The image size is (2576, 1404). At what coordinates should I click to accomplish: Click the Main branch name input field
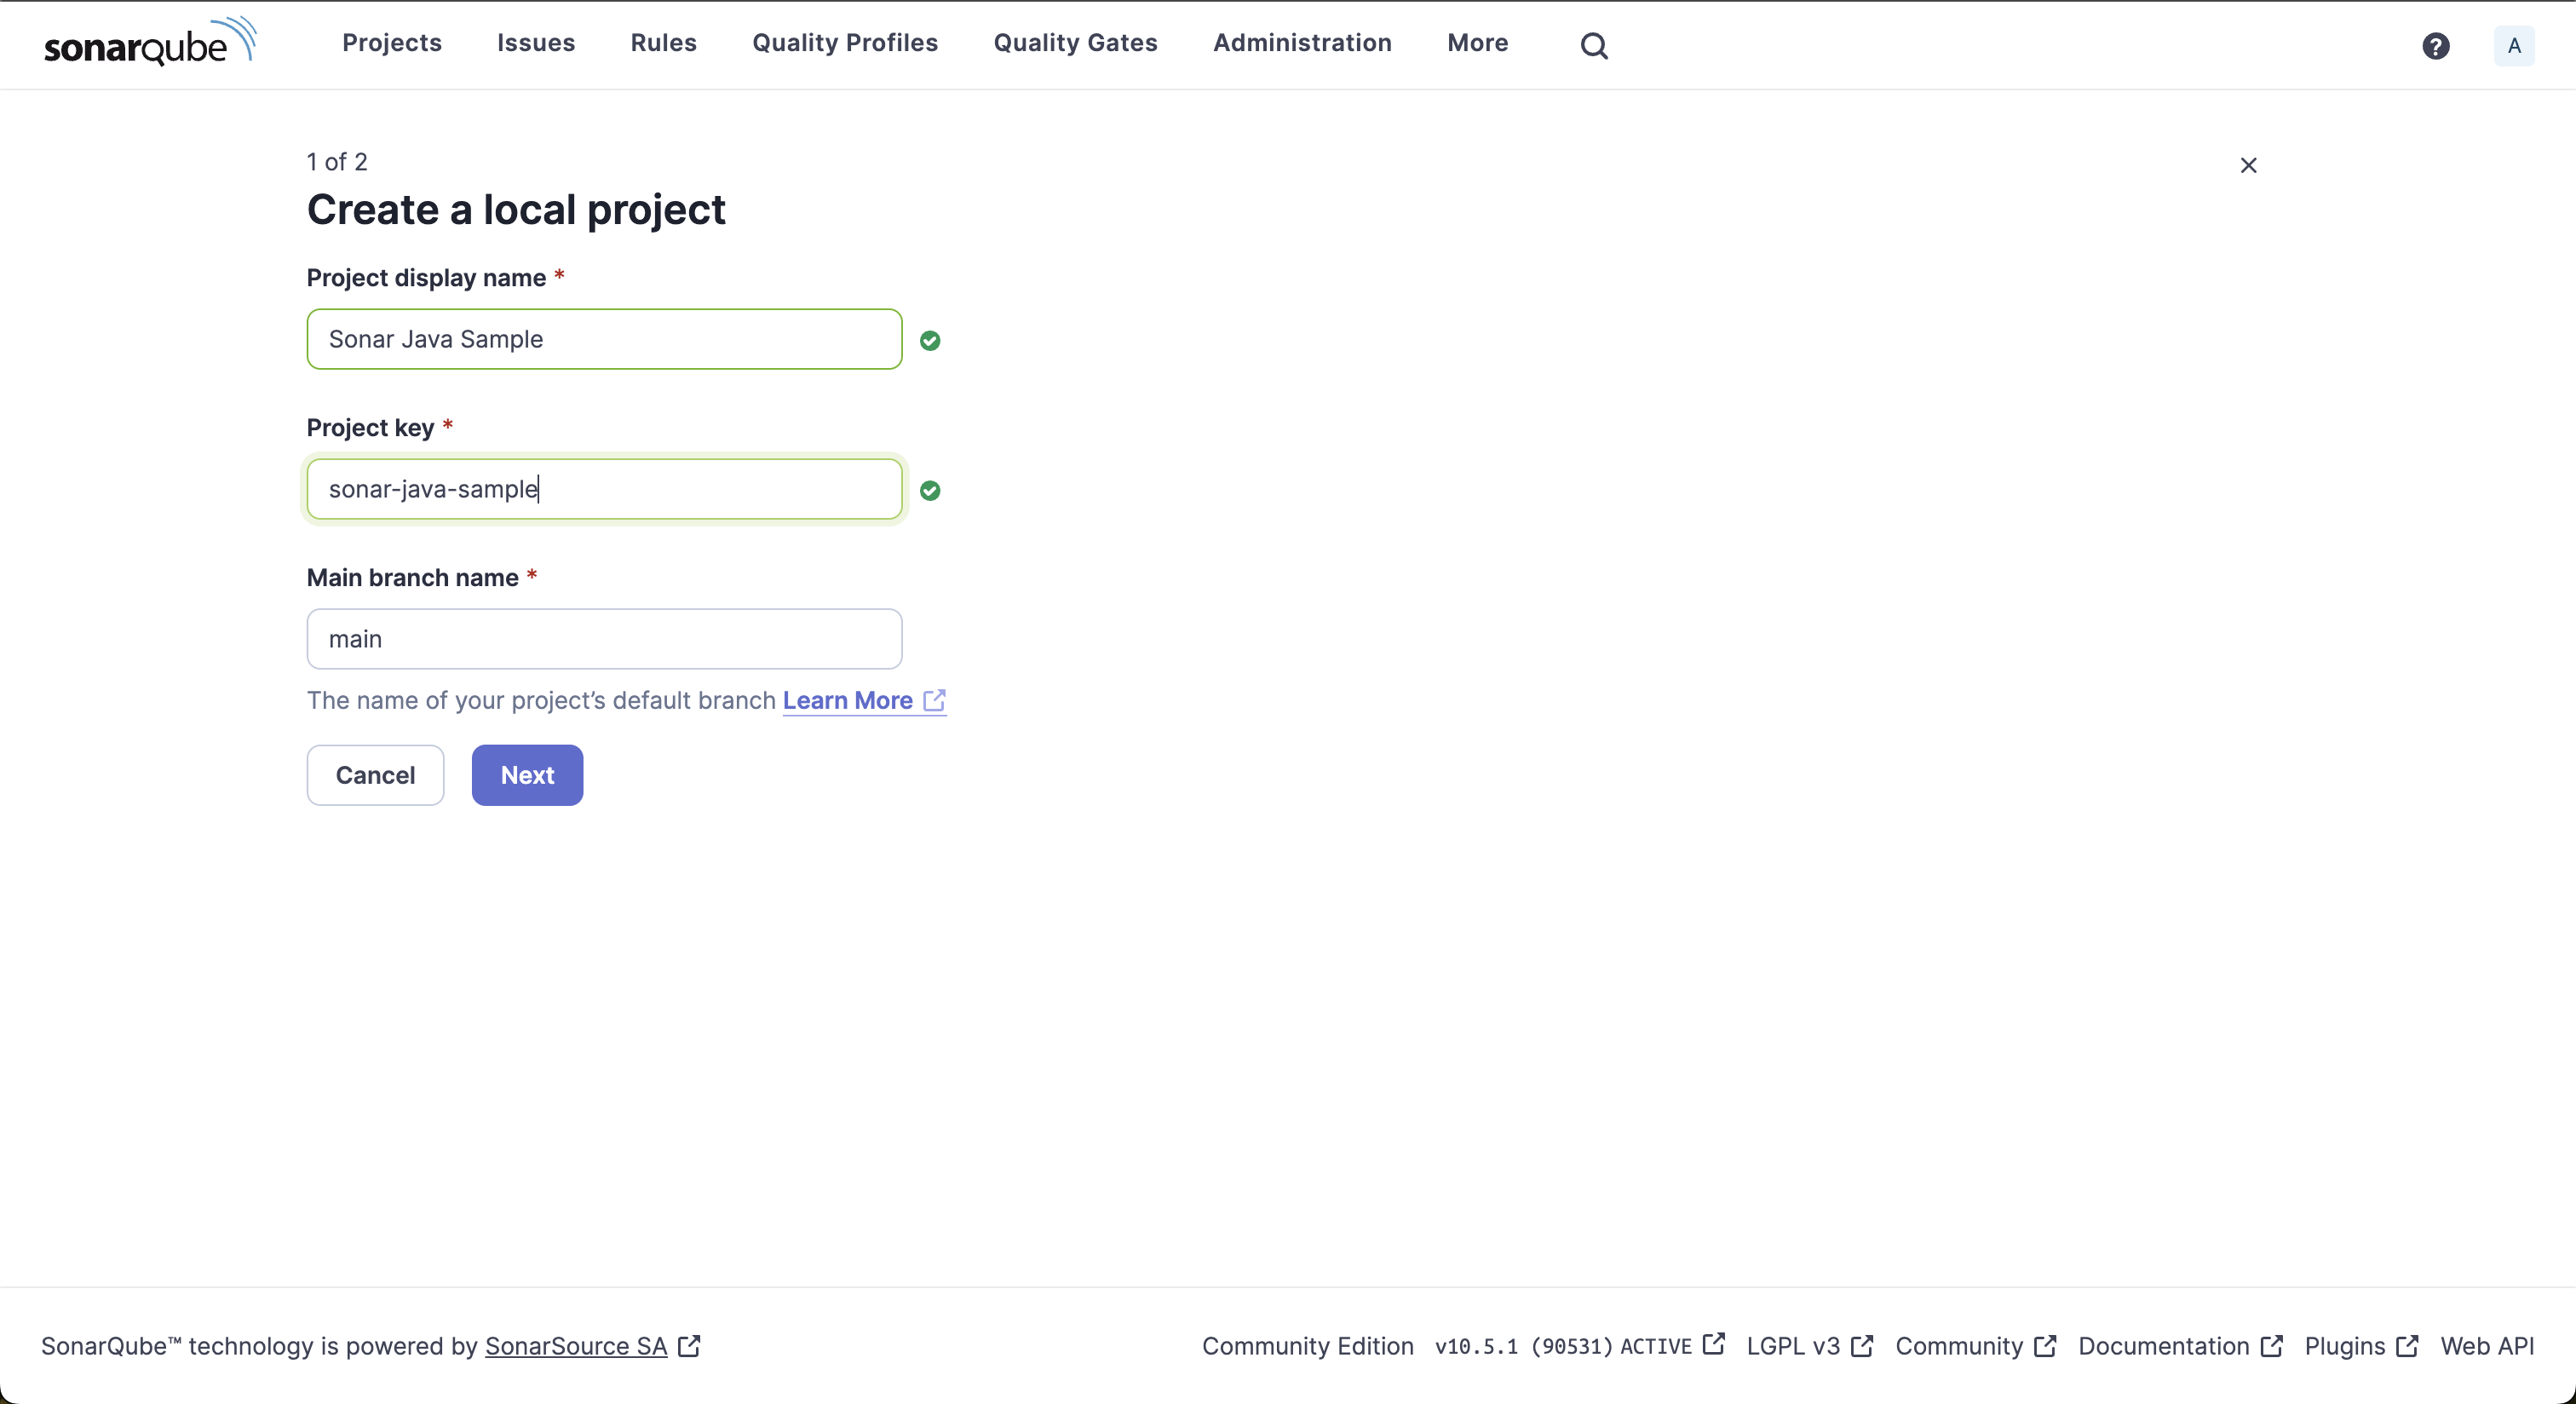click(x=603, y=638)
